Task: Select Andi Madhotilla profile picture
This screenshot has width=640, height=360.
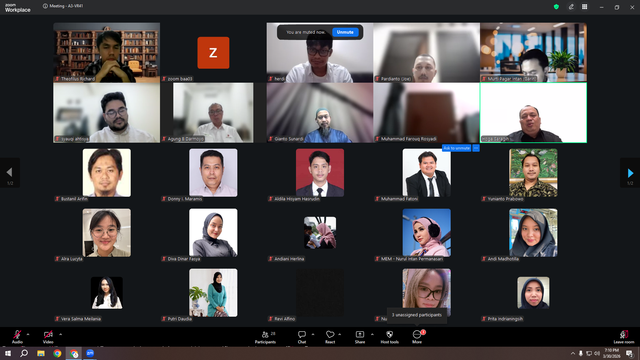Action: [533, 233]
